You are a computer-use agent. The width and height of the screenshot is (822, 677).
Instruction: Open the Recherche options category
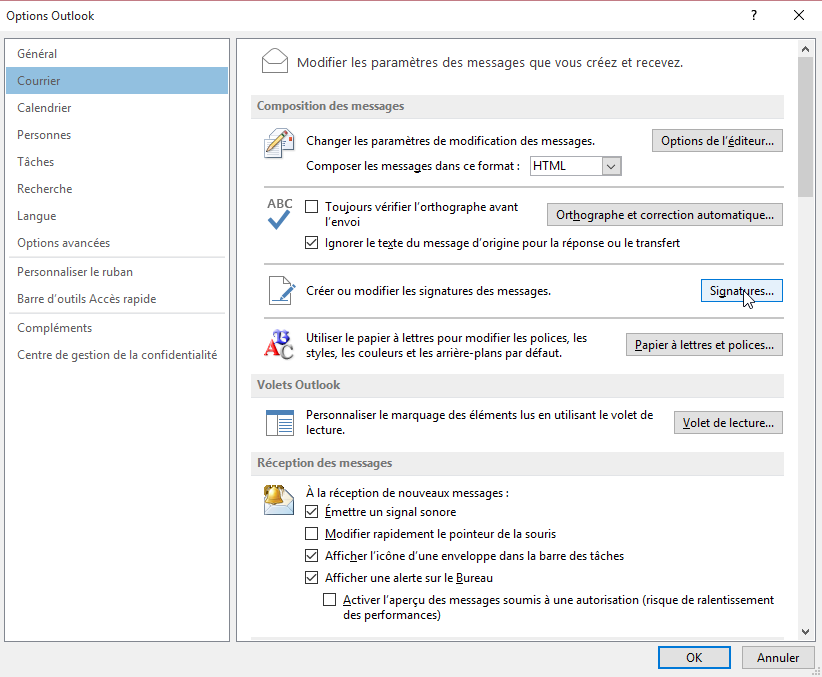117,189
